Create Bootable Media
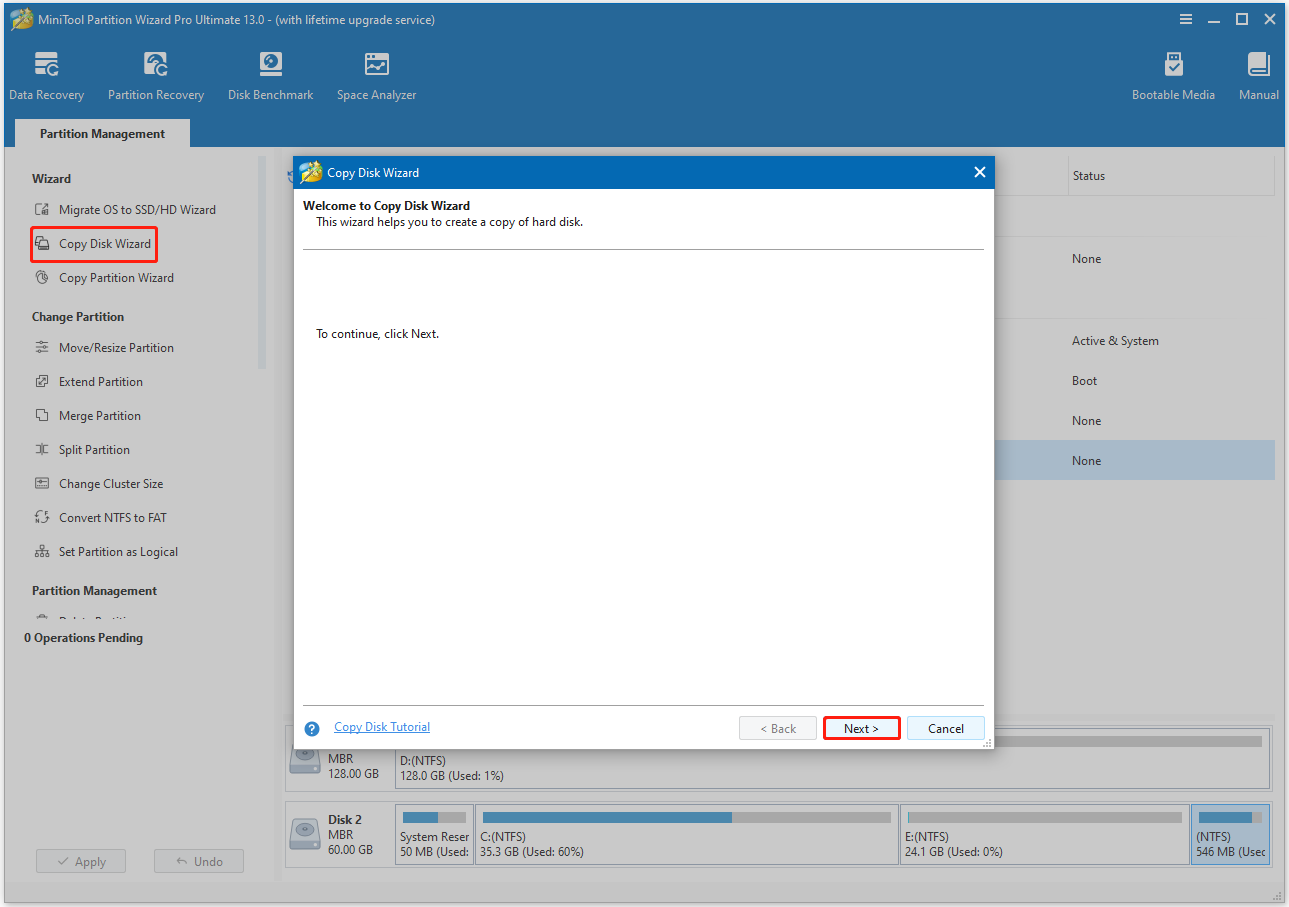The width and height of the screenshot is (1289, 907). pos(1173,75)
